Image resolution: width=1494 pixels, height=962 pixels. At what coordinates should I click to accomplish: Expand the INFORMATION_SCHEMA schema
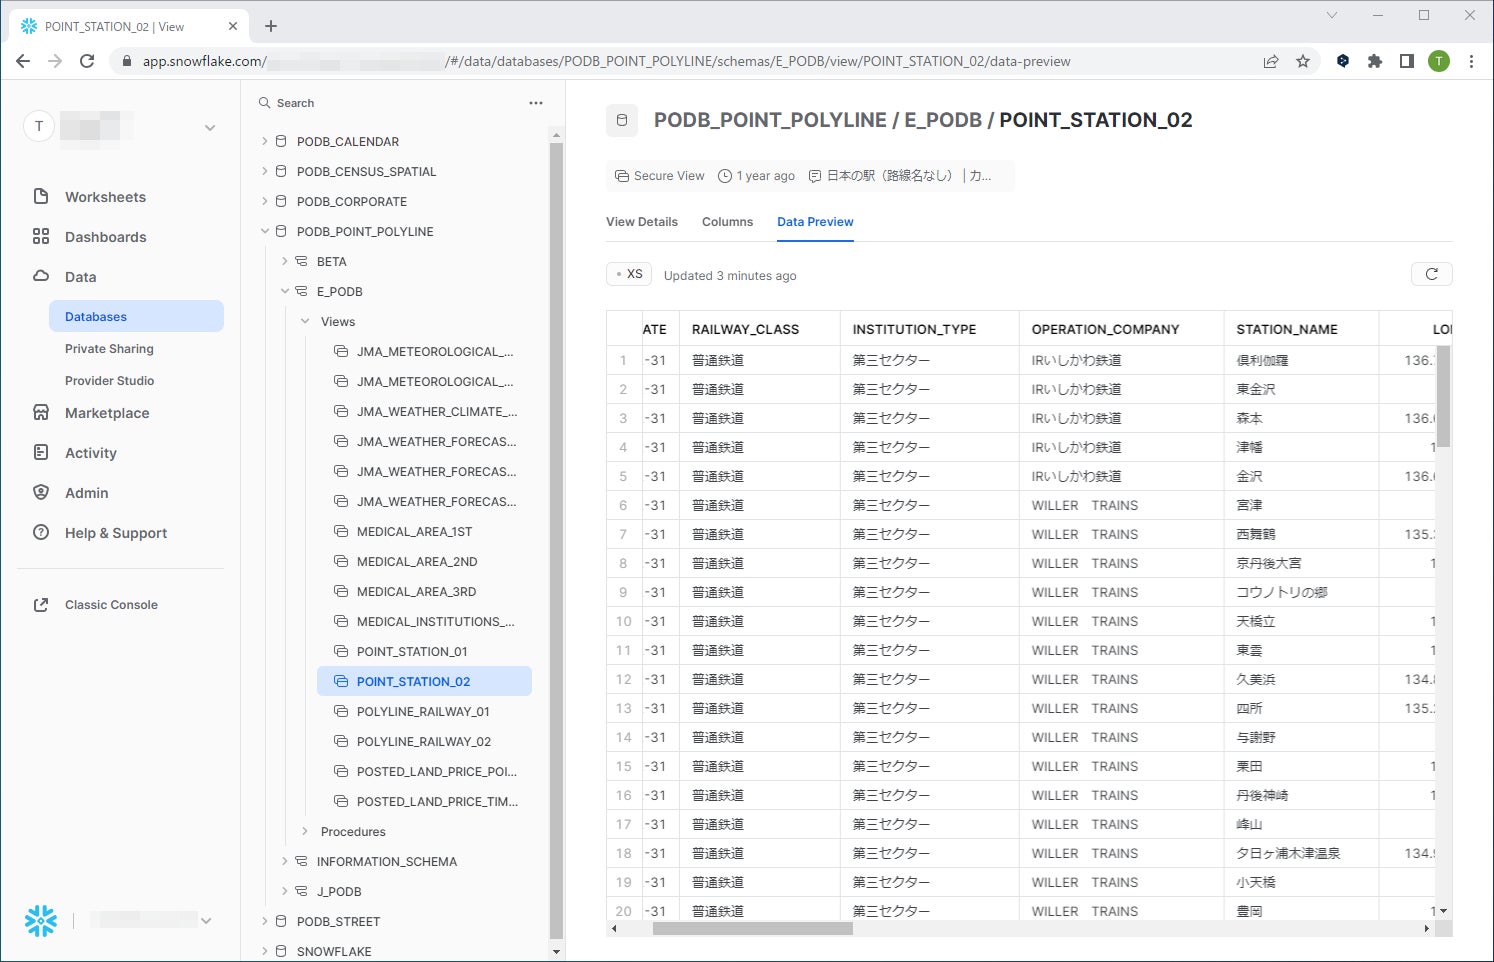point(285,861)
